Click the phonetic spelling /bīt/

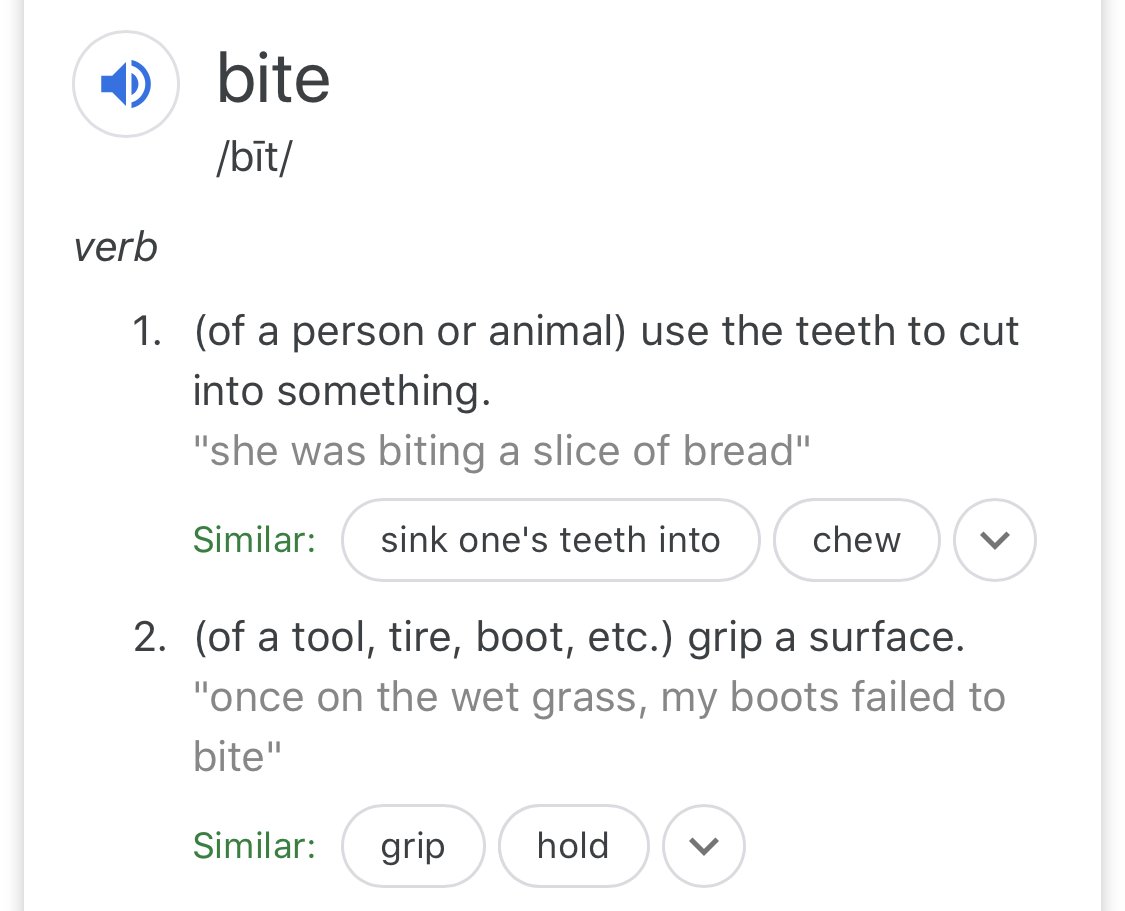(255, 158)
